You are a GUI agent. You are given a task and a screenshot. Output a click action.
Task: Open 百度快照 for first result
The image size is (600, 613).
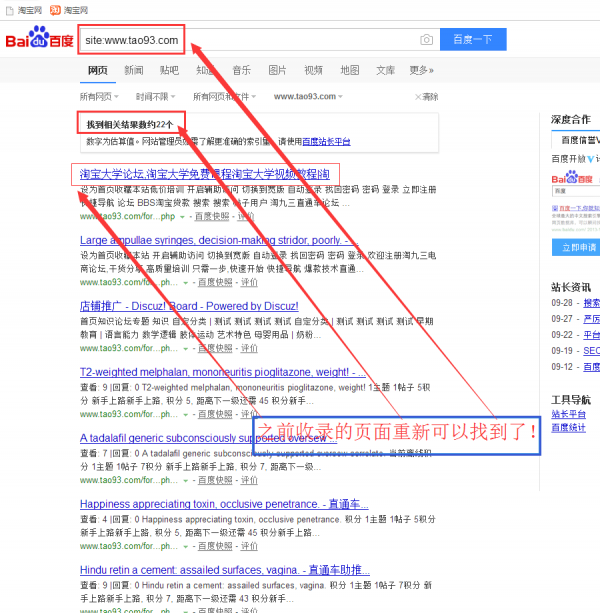tap(212, 216)
